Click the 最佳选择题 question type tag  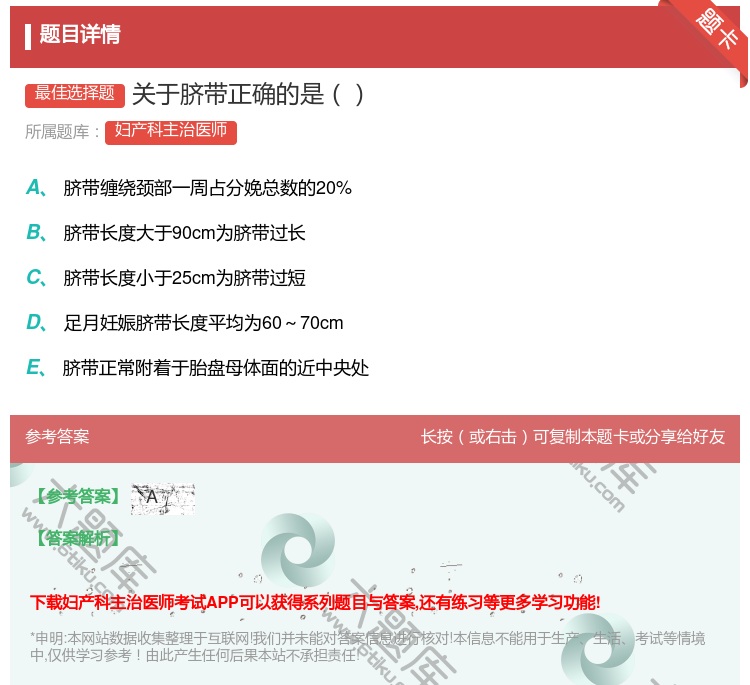(x=75, y=94)
